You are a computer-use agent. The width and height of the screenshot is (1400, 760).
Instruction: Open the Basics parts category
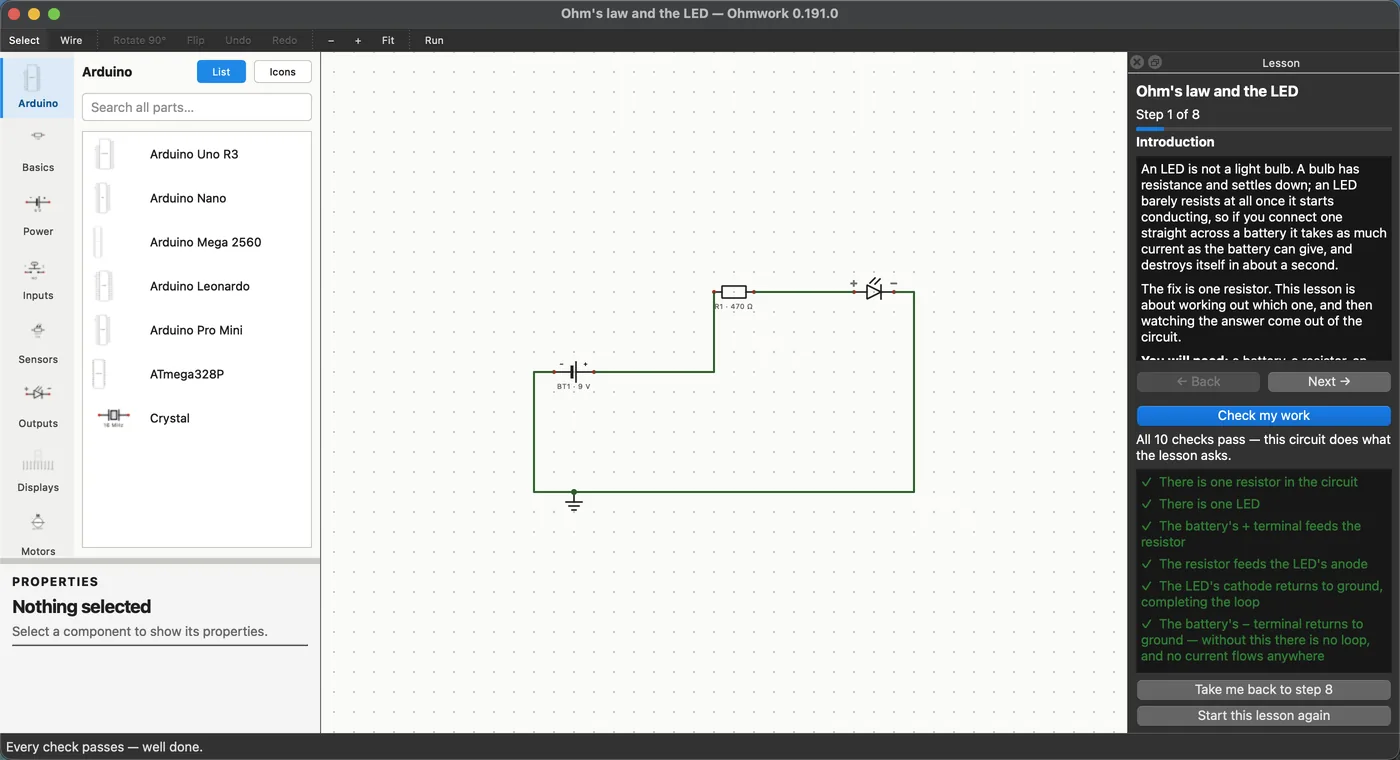[x=38, y=152]
